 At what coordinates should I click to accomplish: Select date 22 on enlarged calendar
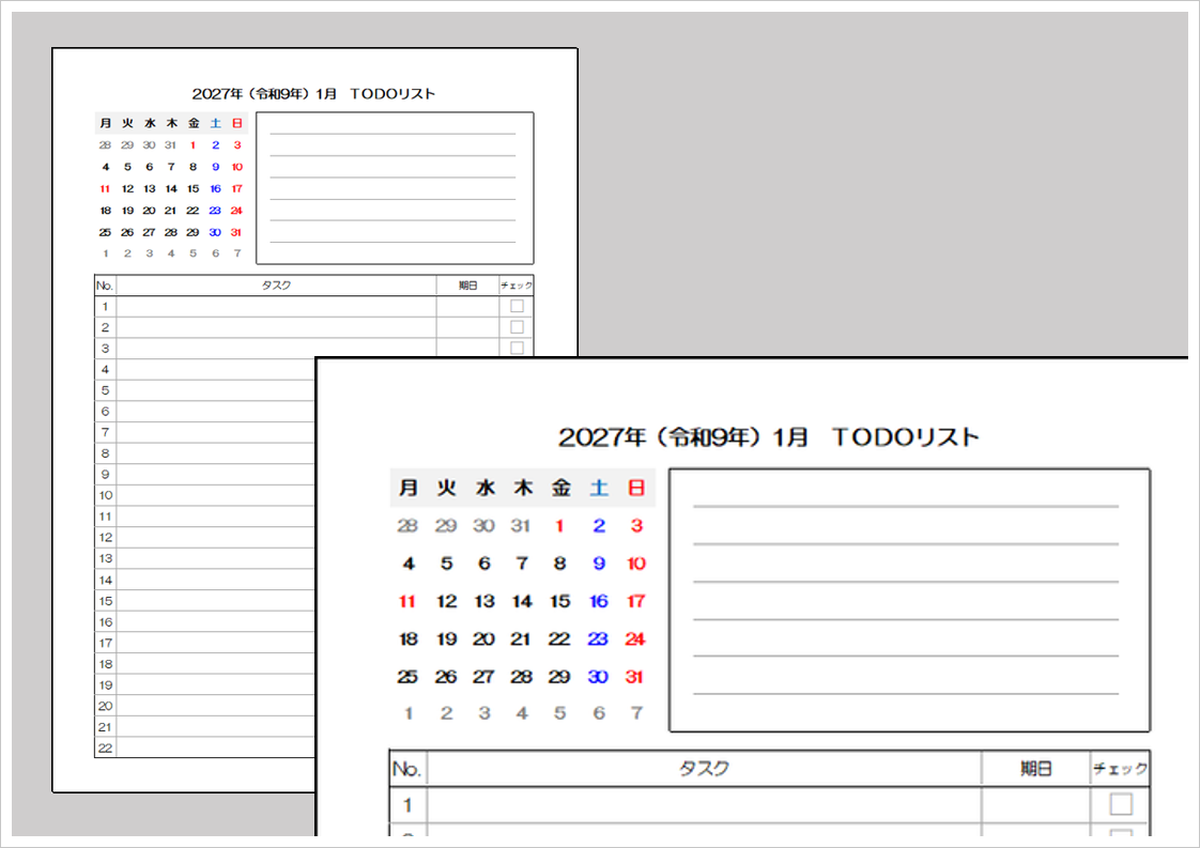point(560,639)
